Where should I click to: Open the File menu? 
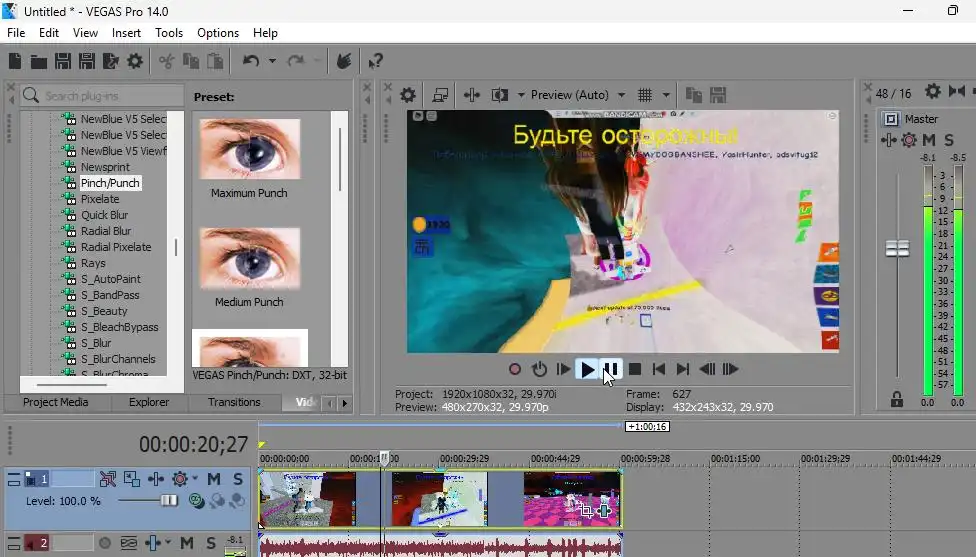[x=16, y=33]
